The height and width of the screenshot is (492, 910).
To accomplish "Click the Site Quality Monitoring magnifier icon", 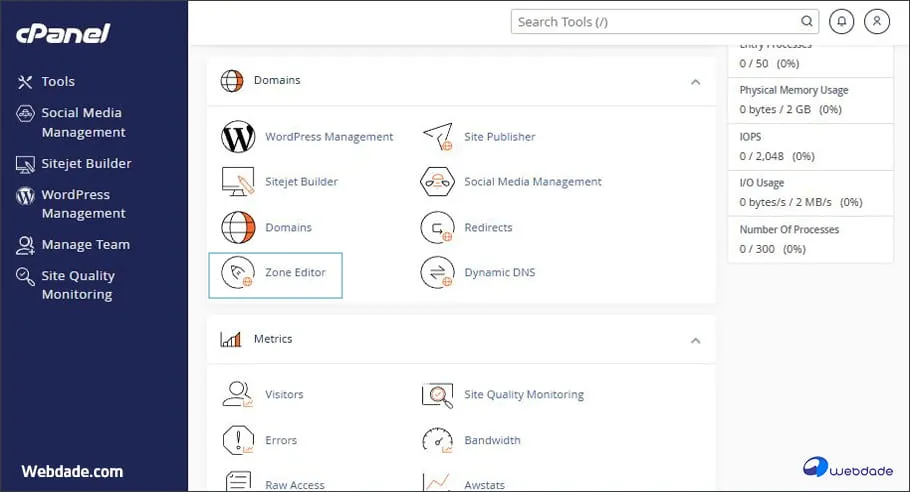I will point(437,395).
